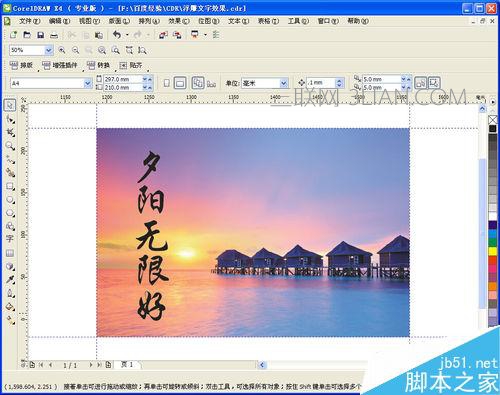Click the Export icon
The width and height of the screenshot is (500, 395).
tap(177, 35)
